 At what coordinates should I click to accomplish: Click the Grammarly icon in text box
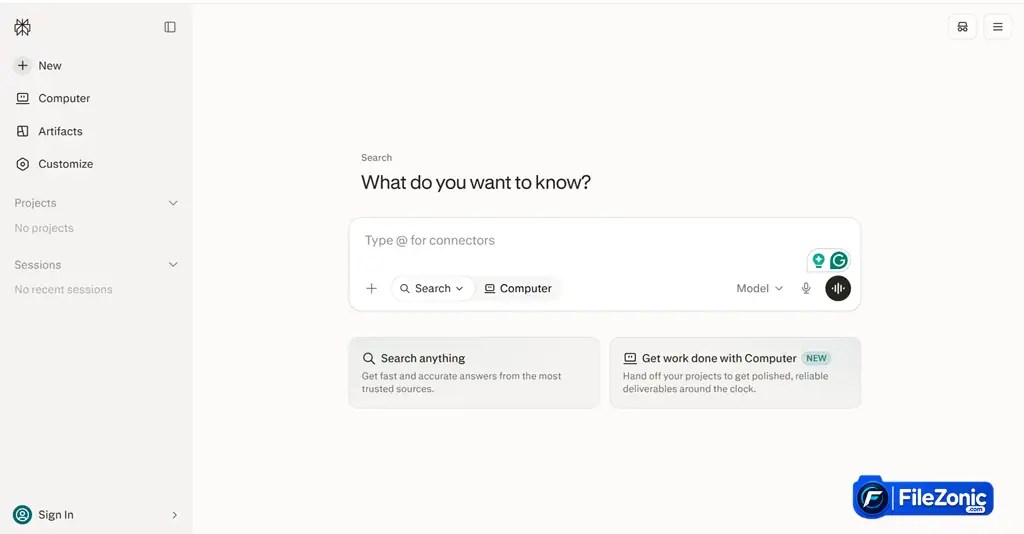click(x=839, y=260)
